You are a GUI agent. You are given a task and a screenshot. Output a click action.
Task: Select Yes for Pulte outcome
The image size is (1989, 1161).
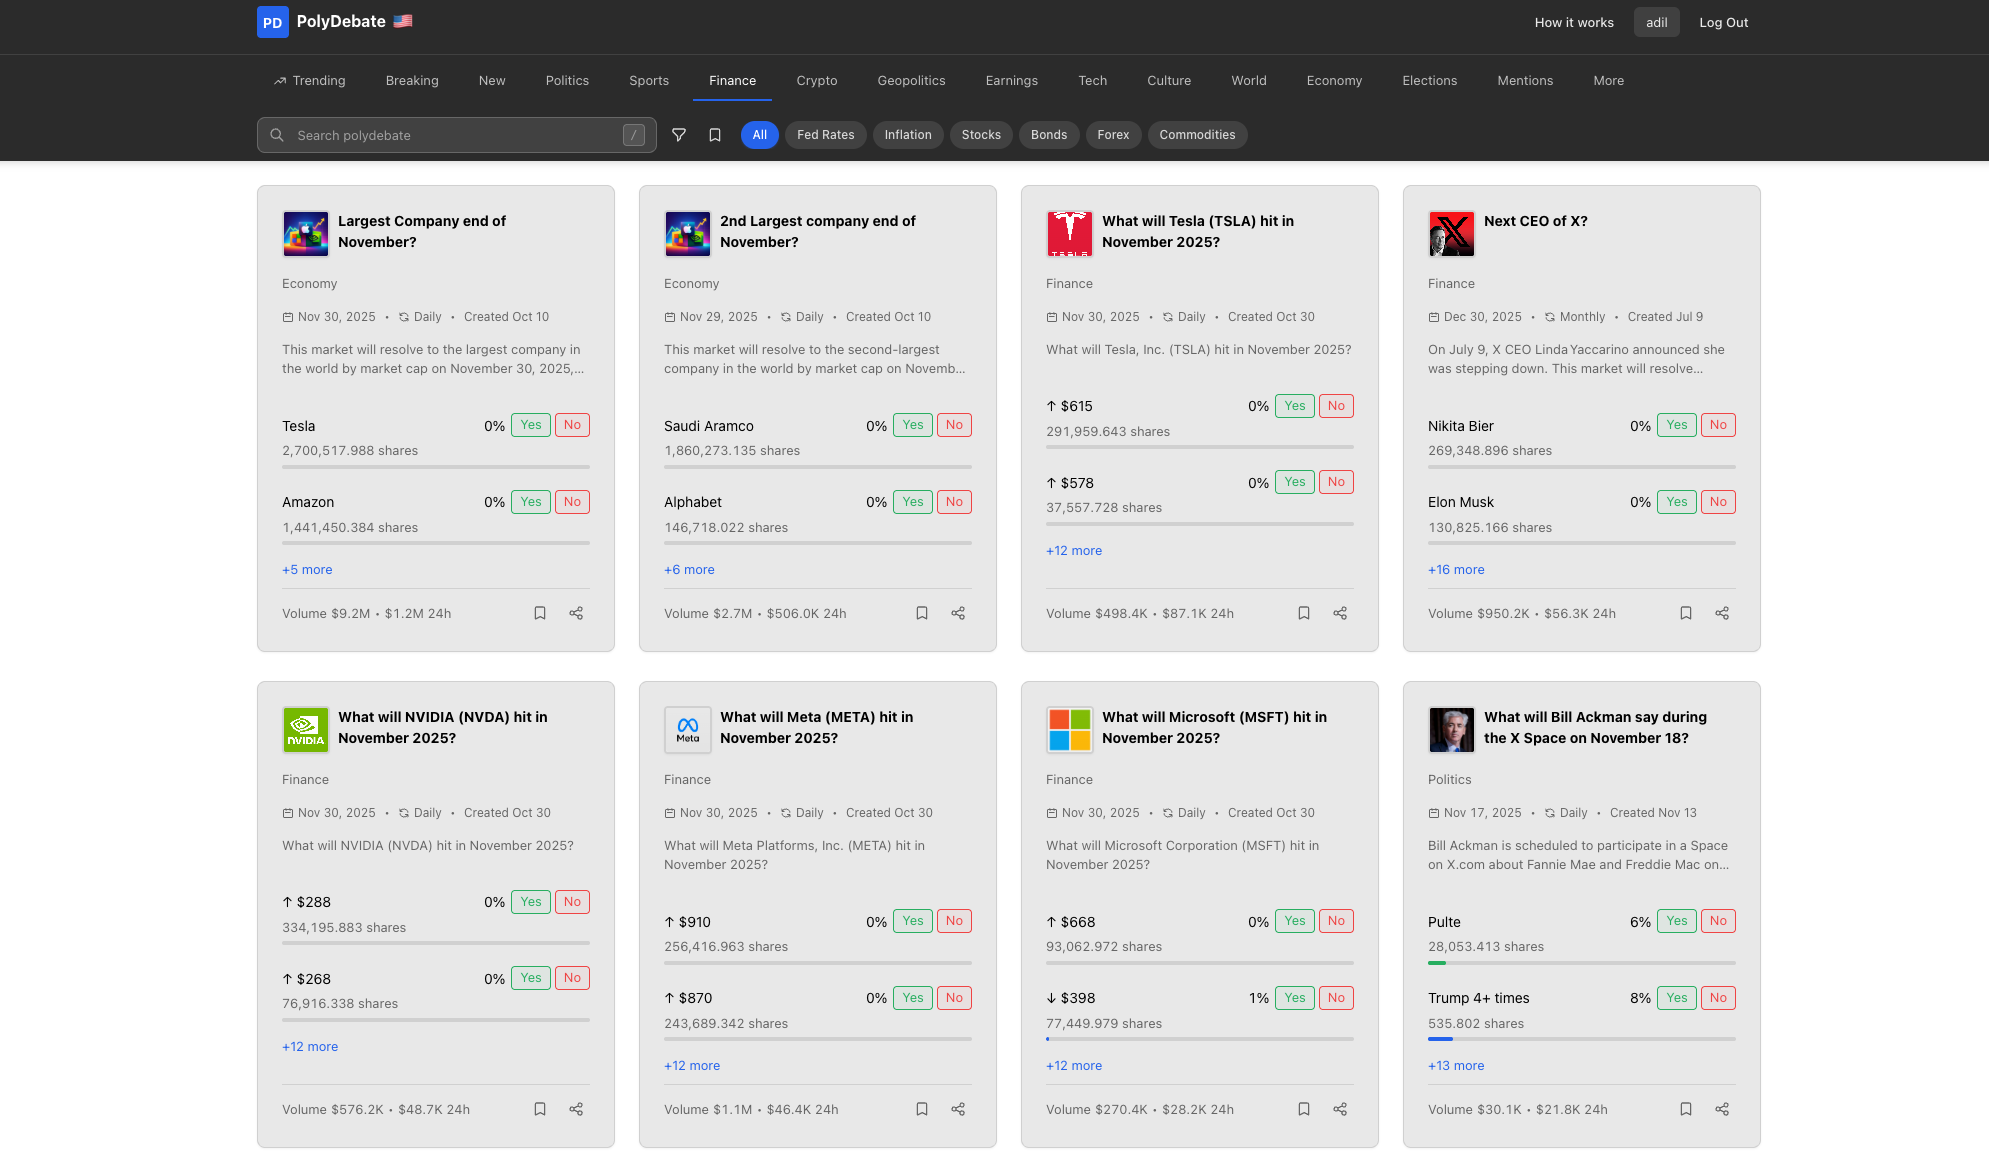(1676, 921)
